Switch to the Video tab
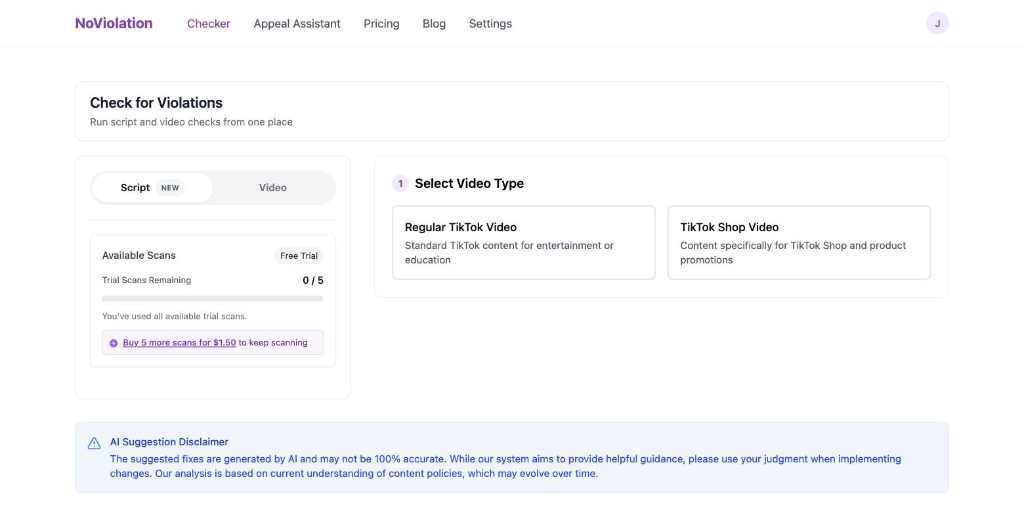Screen dimensions: 1024x515 (x=273, y=188)
